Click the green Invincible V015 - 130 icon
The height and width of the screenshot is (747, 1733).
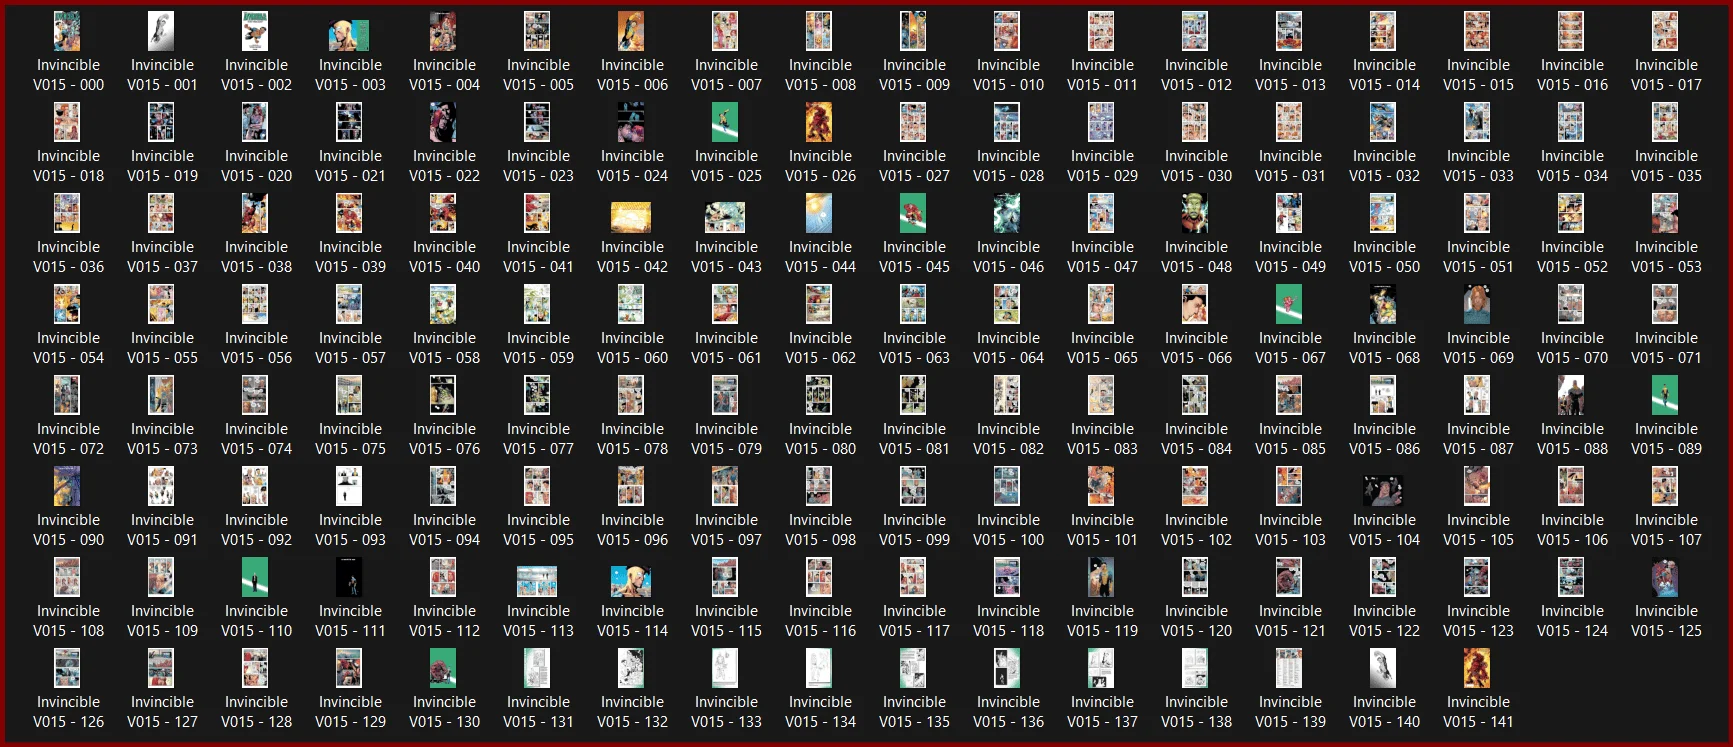pyautogui.click(x=443, y=669)
